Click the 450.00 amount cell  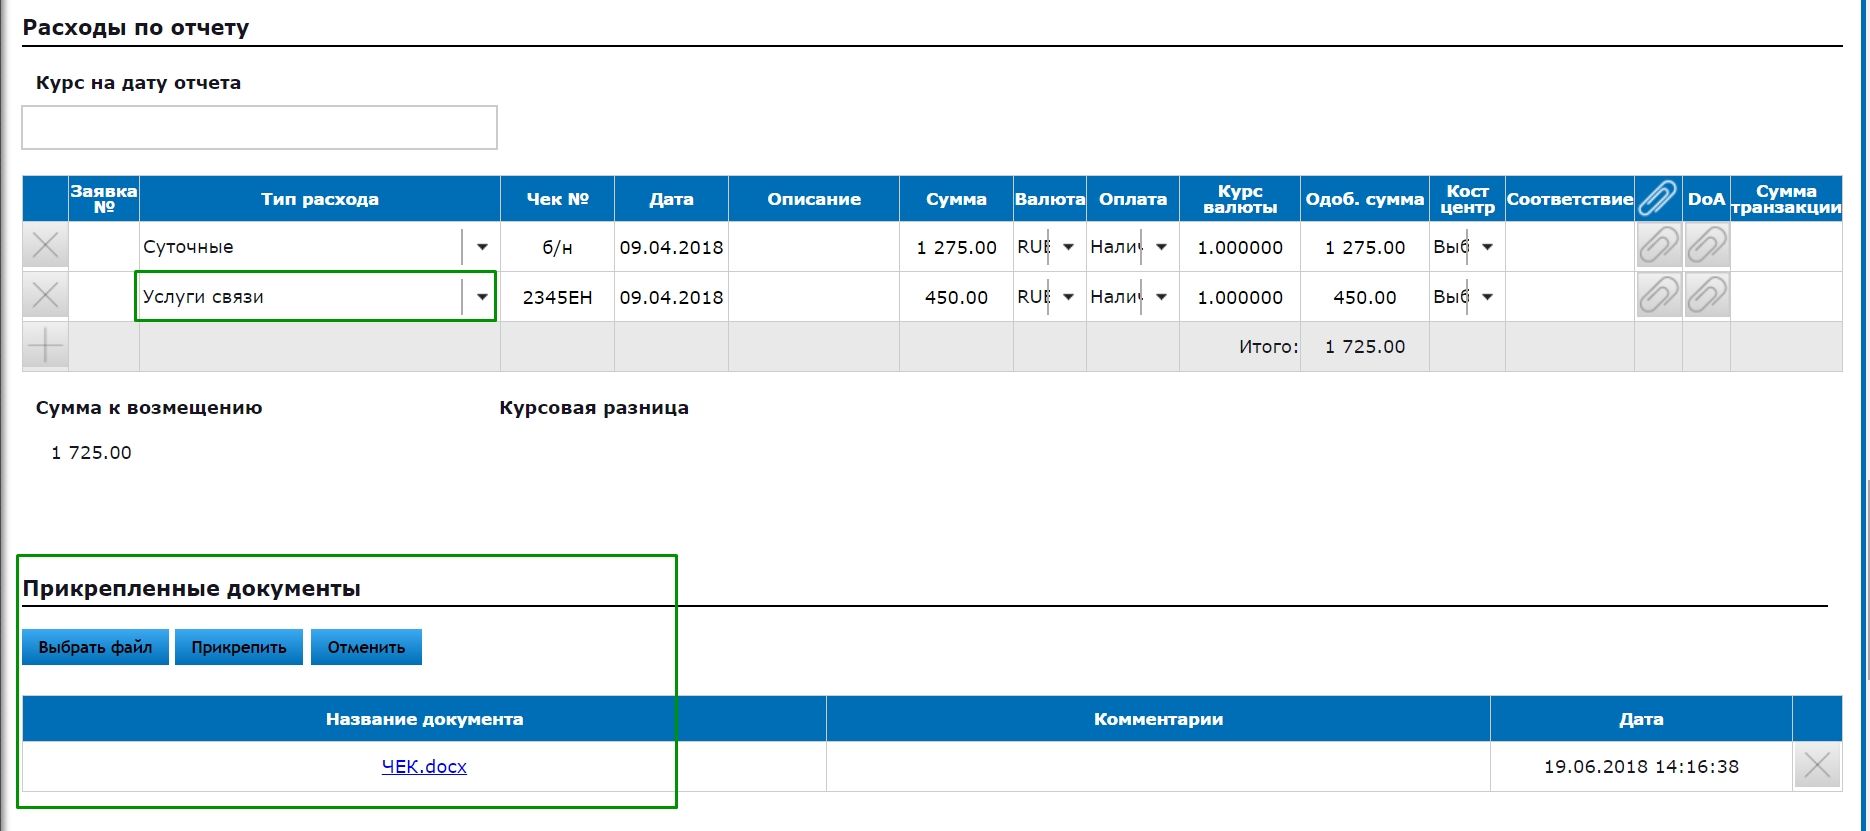click(x=955, y=297)
